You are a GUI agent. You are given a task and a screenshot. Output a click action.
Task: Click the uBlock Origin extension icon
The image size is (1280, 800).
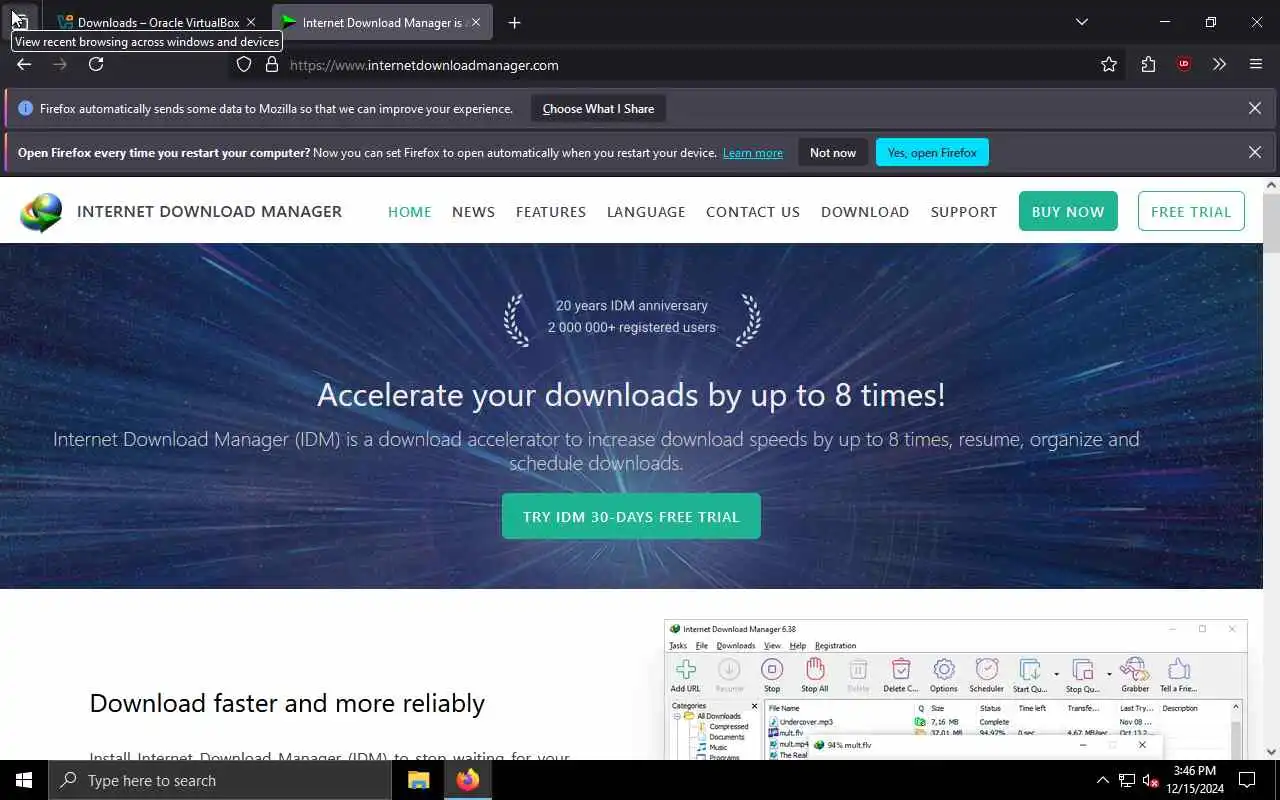click(1184, 64)
